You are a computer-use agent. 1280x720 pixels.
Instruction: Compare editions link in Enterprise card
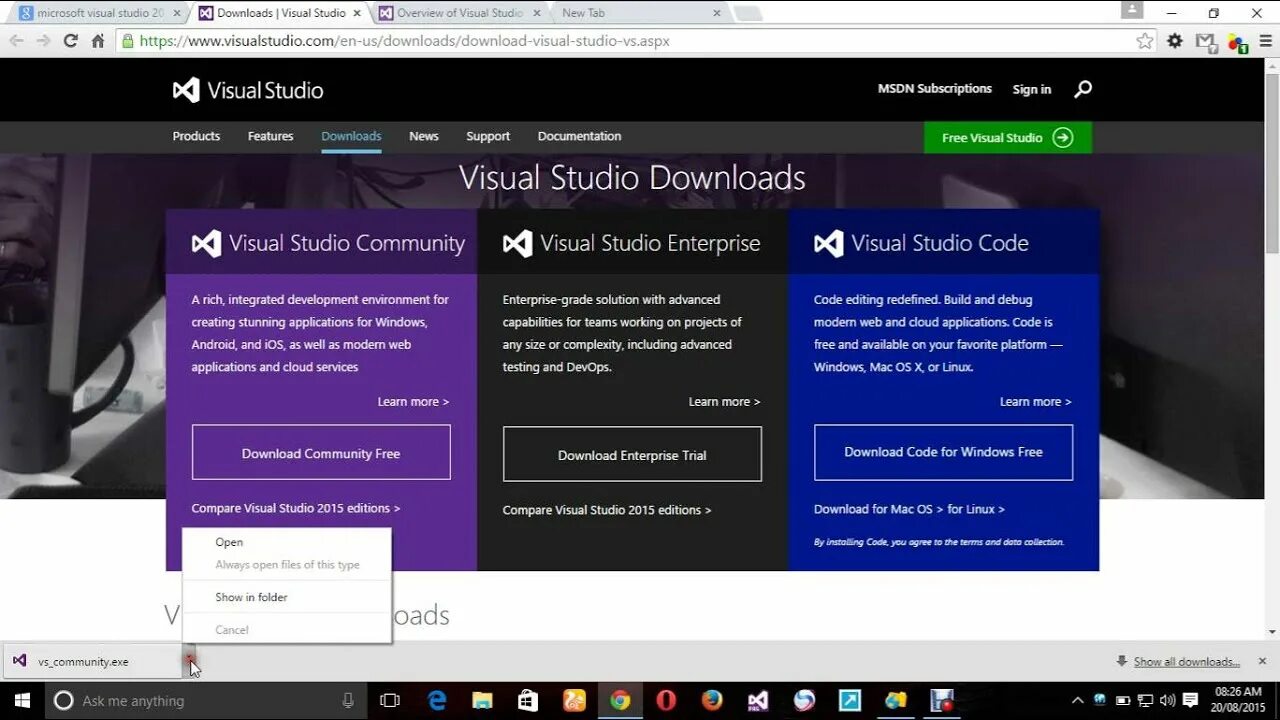(607, 510)
